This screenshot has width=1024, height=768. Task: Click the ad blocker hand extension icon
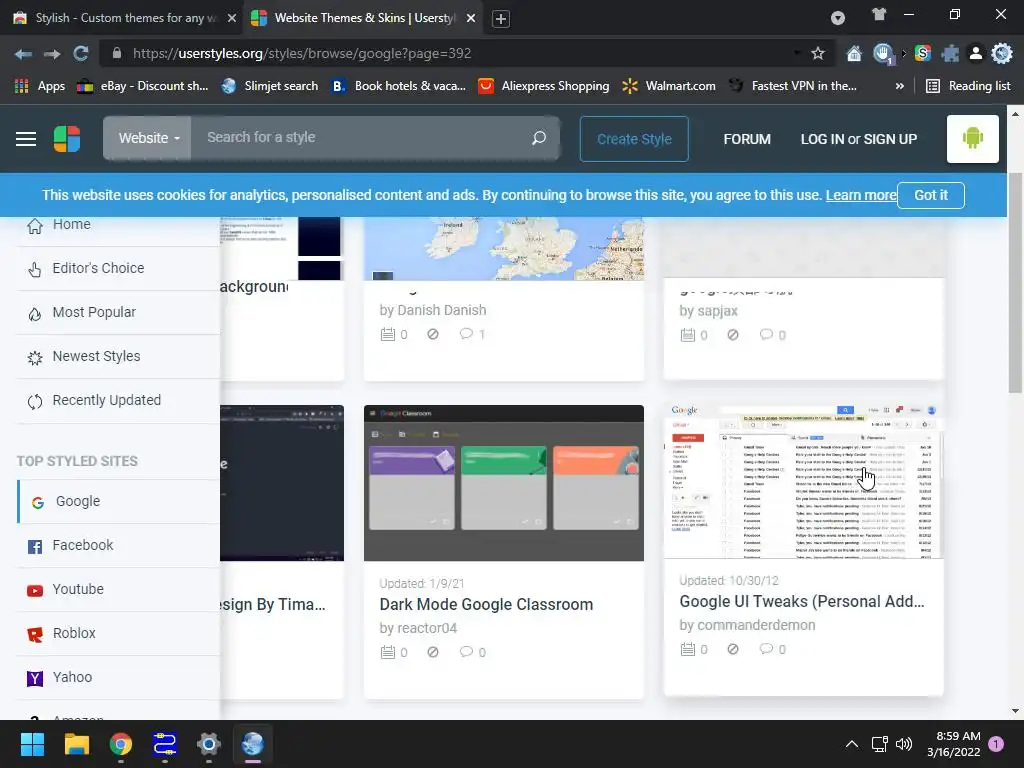tap(883, 54)
